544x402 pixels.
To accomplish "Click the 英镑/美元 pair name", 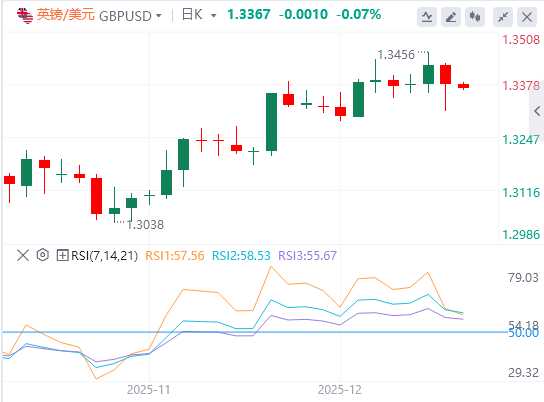I will [66, 15].
